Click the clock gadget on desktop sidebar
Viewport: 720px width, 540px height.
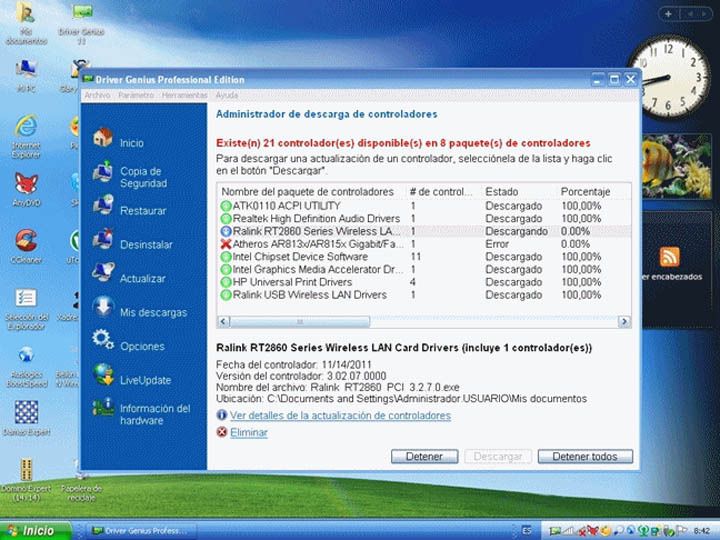(671, 78)
